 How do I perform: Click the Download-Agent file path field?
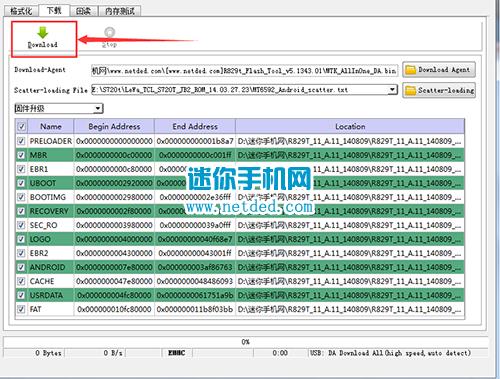tap(244, 71)
